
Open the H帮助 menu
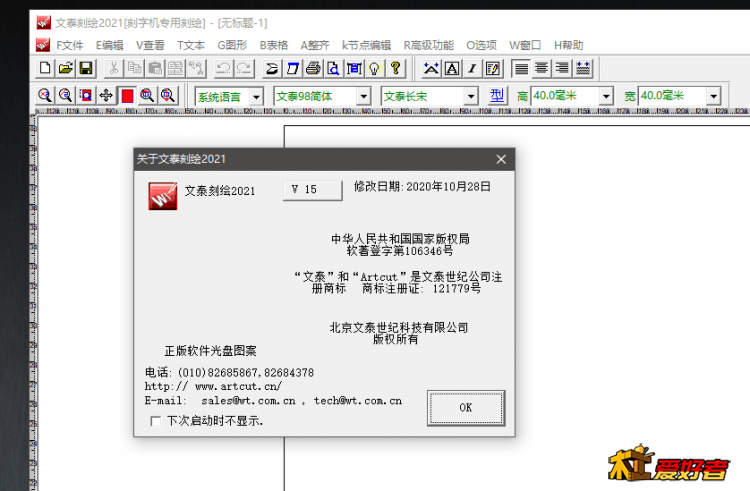[568, 45]
